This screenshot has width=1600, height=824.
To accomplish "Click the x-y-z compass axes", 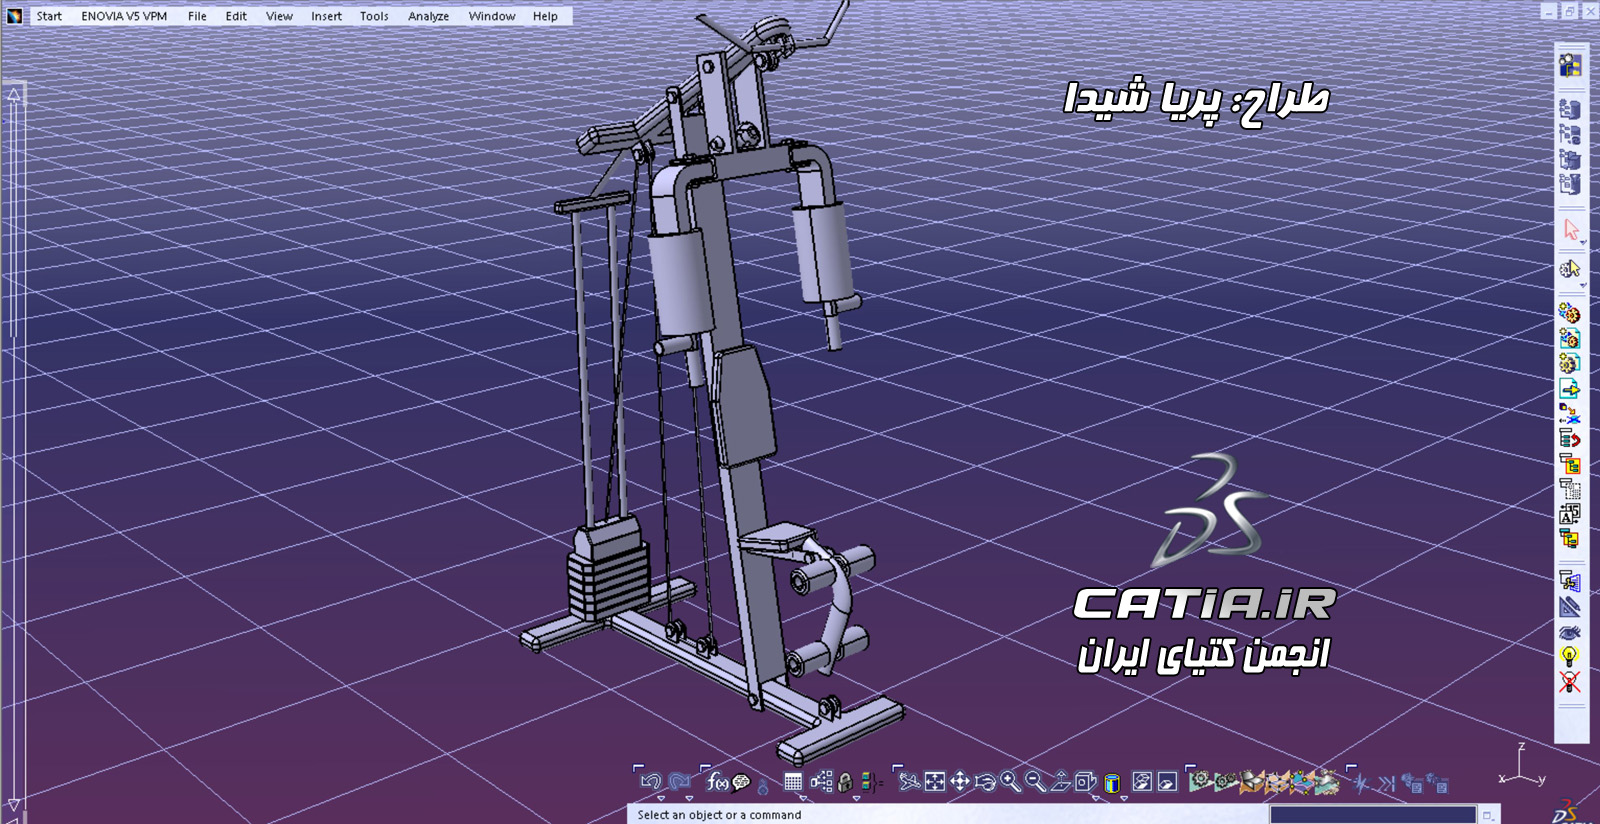I will click(1522, 765).
